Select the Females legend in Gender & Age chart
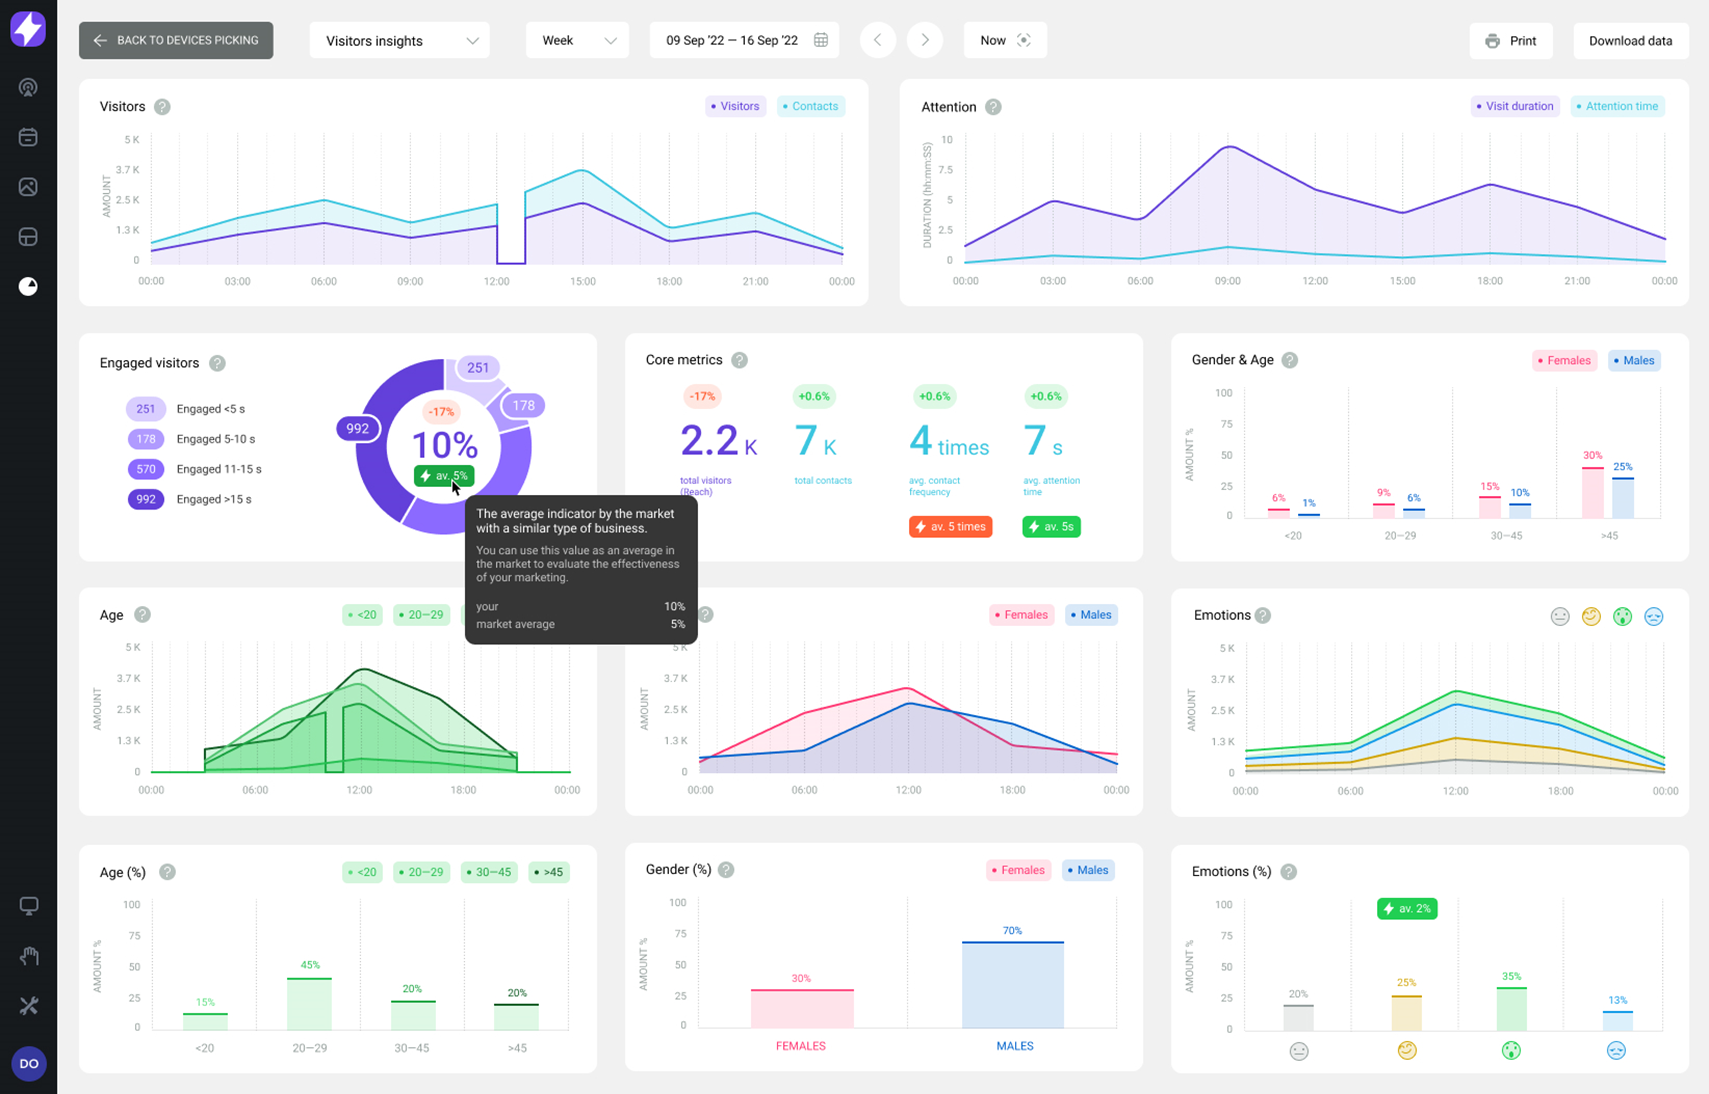 [1563, 360]
